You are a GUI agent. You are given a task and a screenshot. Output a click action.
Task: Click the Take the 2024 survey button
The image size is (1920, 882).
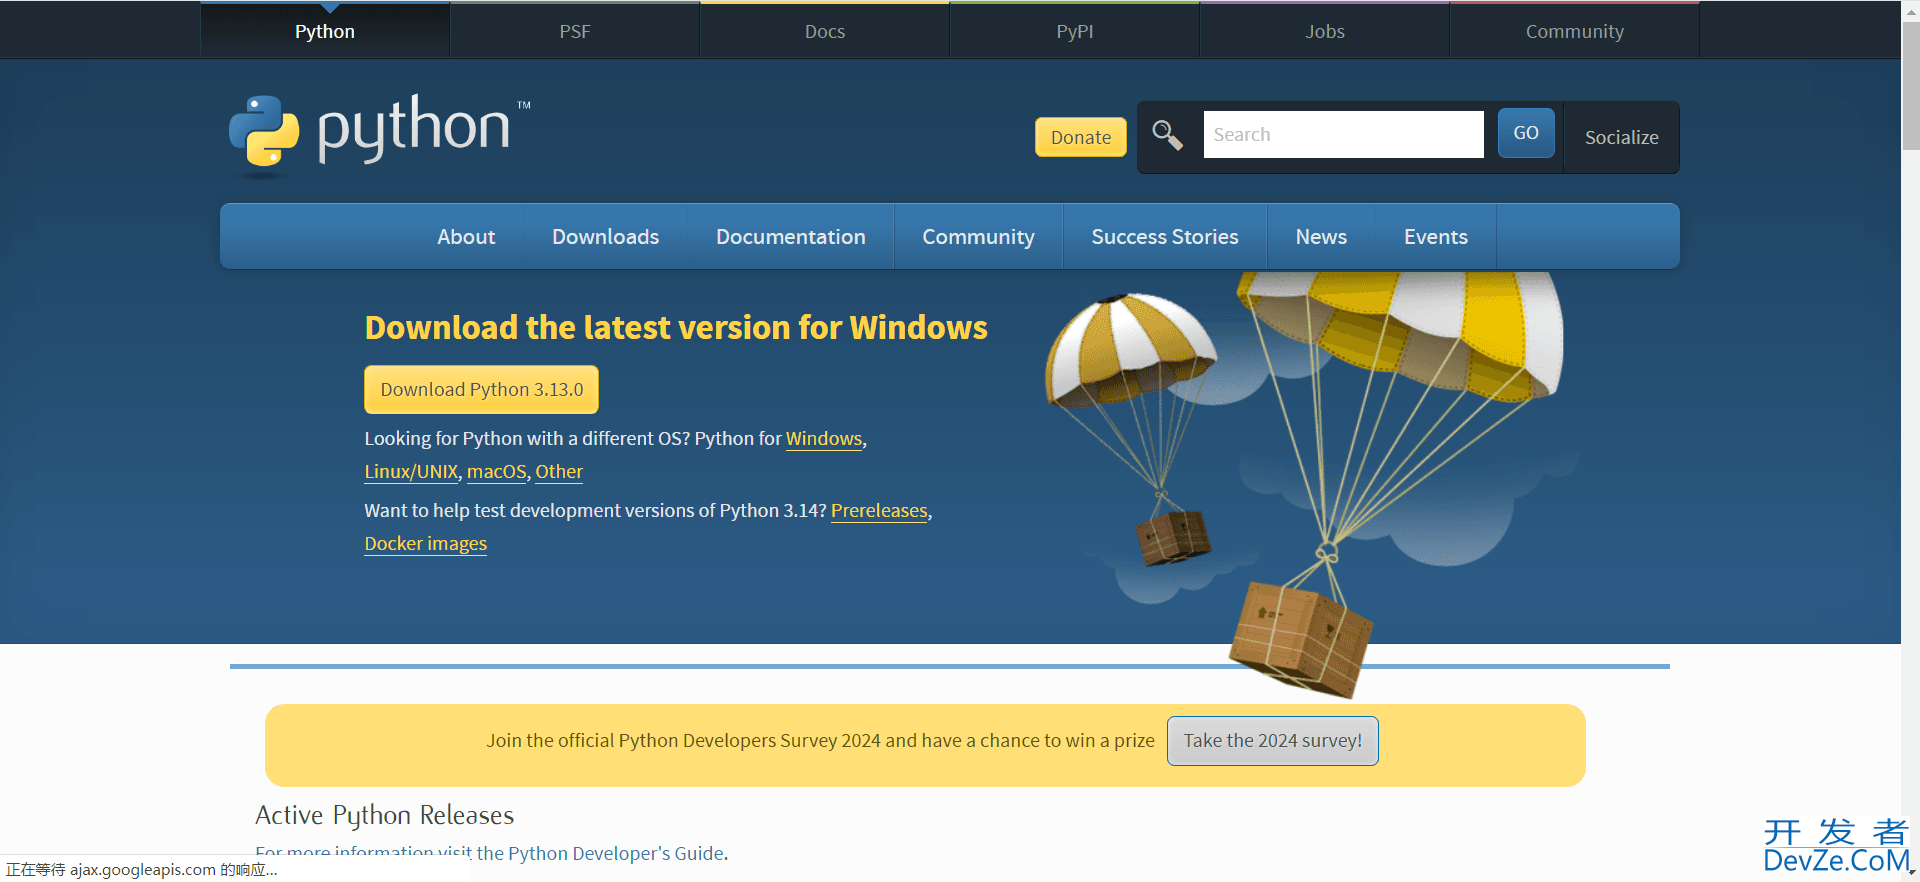click(x=1273, y=741)
